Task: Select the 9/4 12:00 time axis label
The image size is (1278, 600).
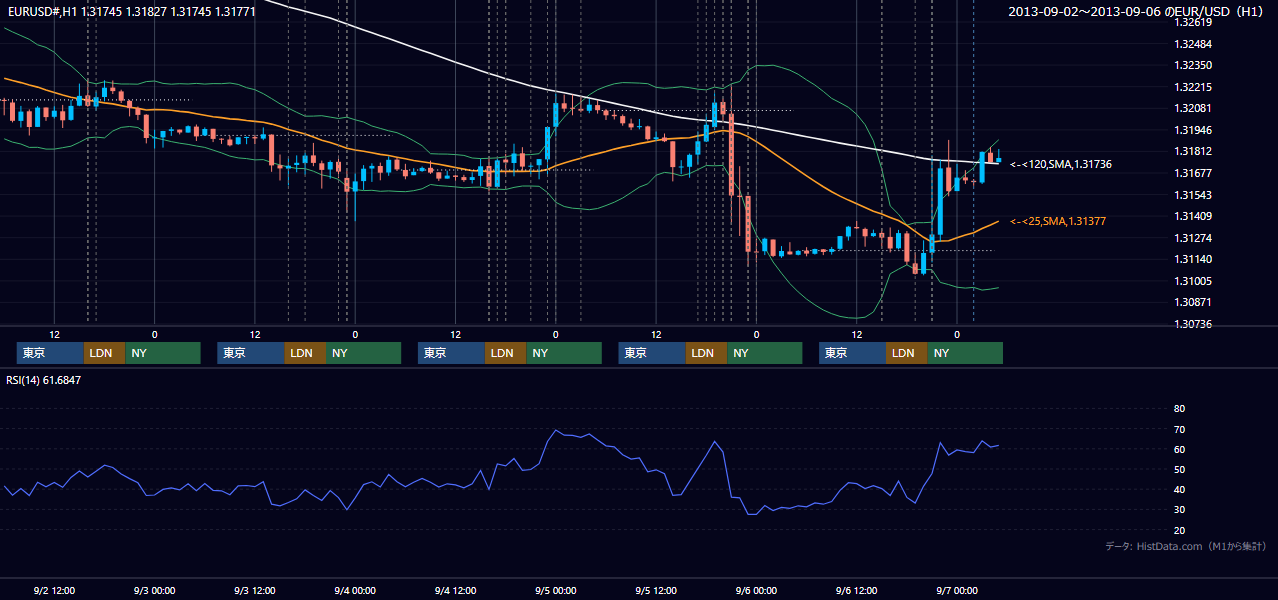Action: click(455, 590)
